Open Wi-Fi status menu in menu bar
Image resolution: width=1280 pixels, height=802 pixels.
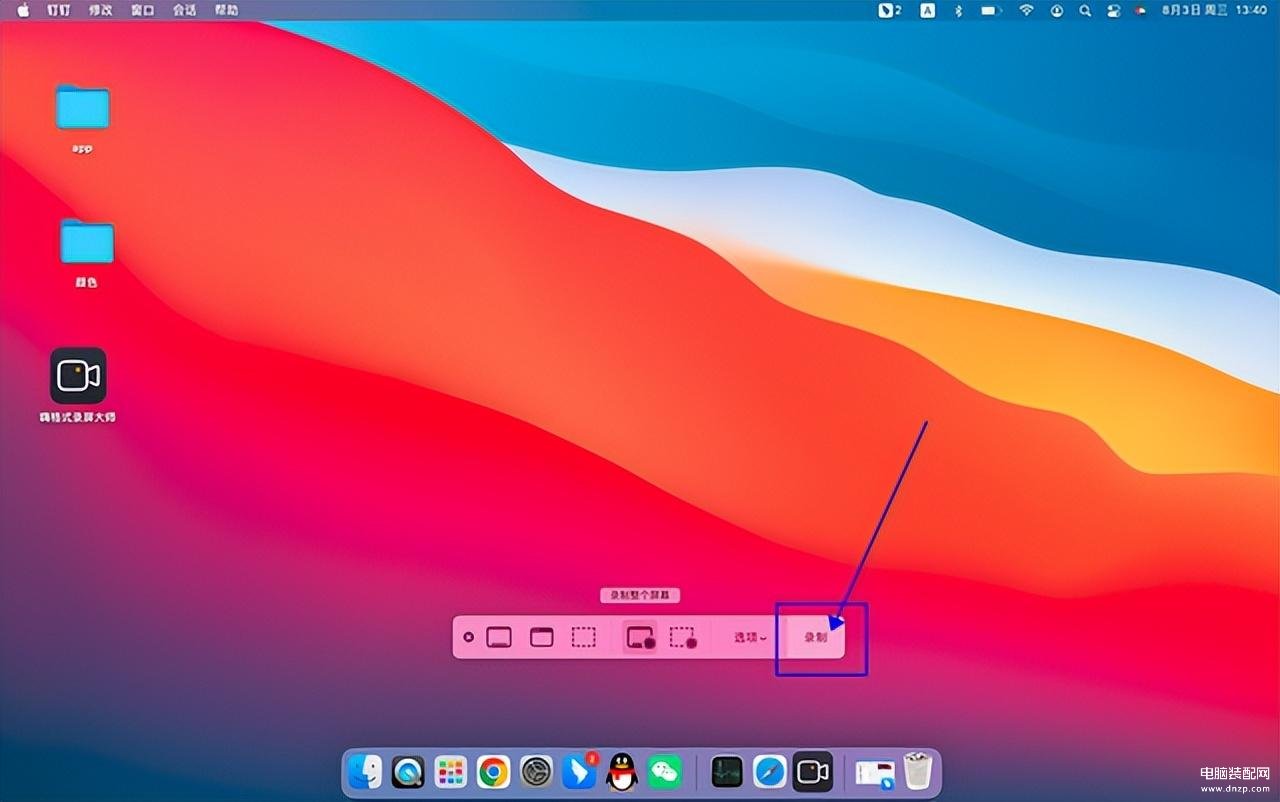pyautogui.click(x=1026, y=10)
